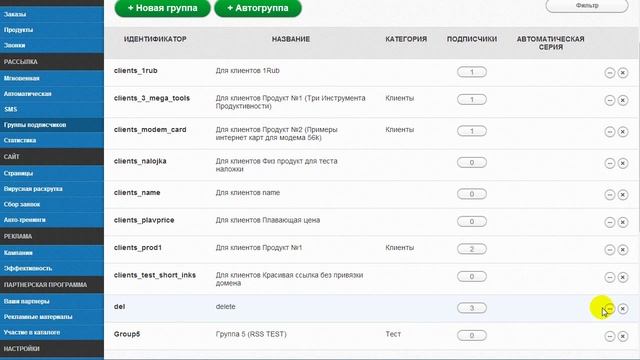This screenshot has width=640, height=360.
Task: Remove Group5 using the X icon
Action: [623, 336]
